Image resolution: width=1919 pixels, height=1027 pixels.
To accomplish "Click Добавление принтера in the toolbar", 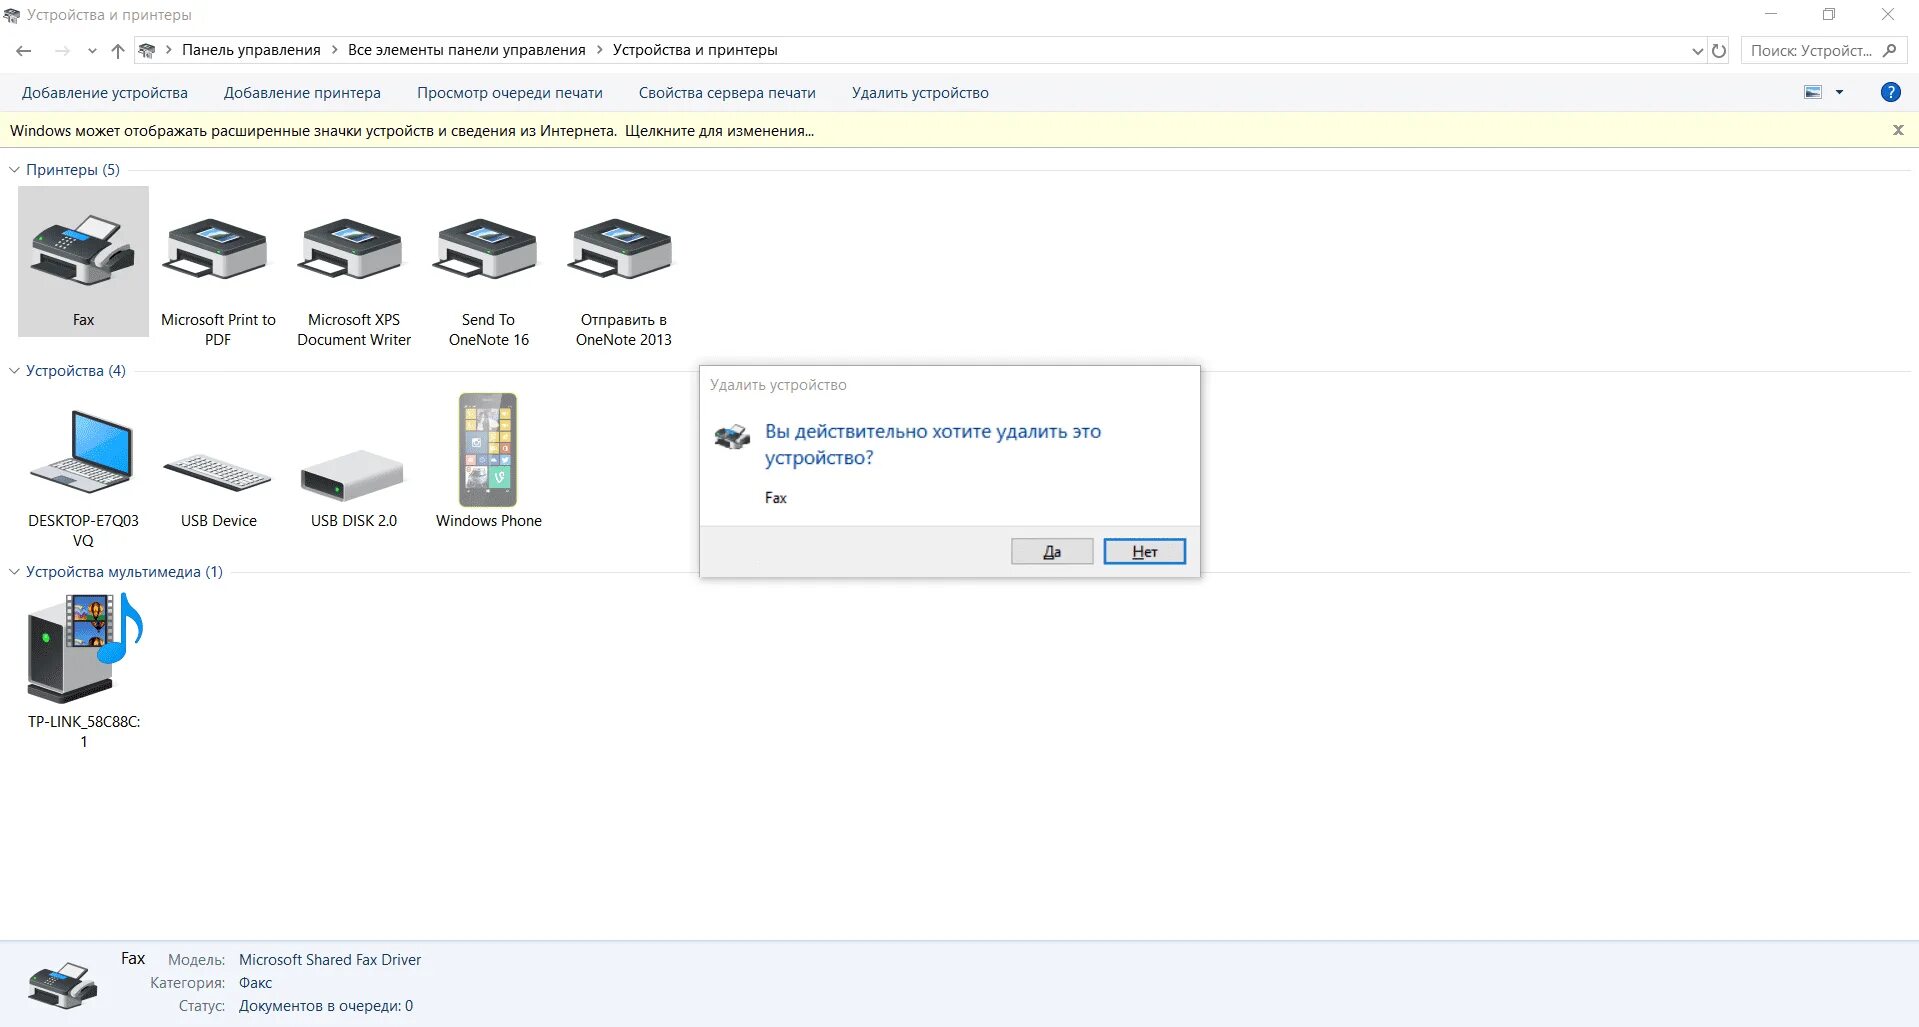I will point(302,93).
